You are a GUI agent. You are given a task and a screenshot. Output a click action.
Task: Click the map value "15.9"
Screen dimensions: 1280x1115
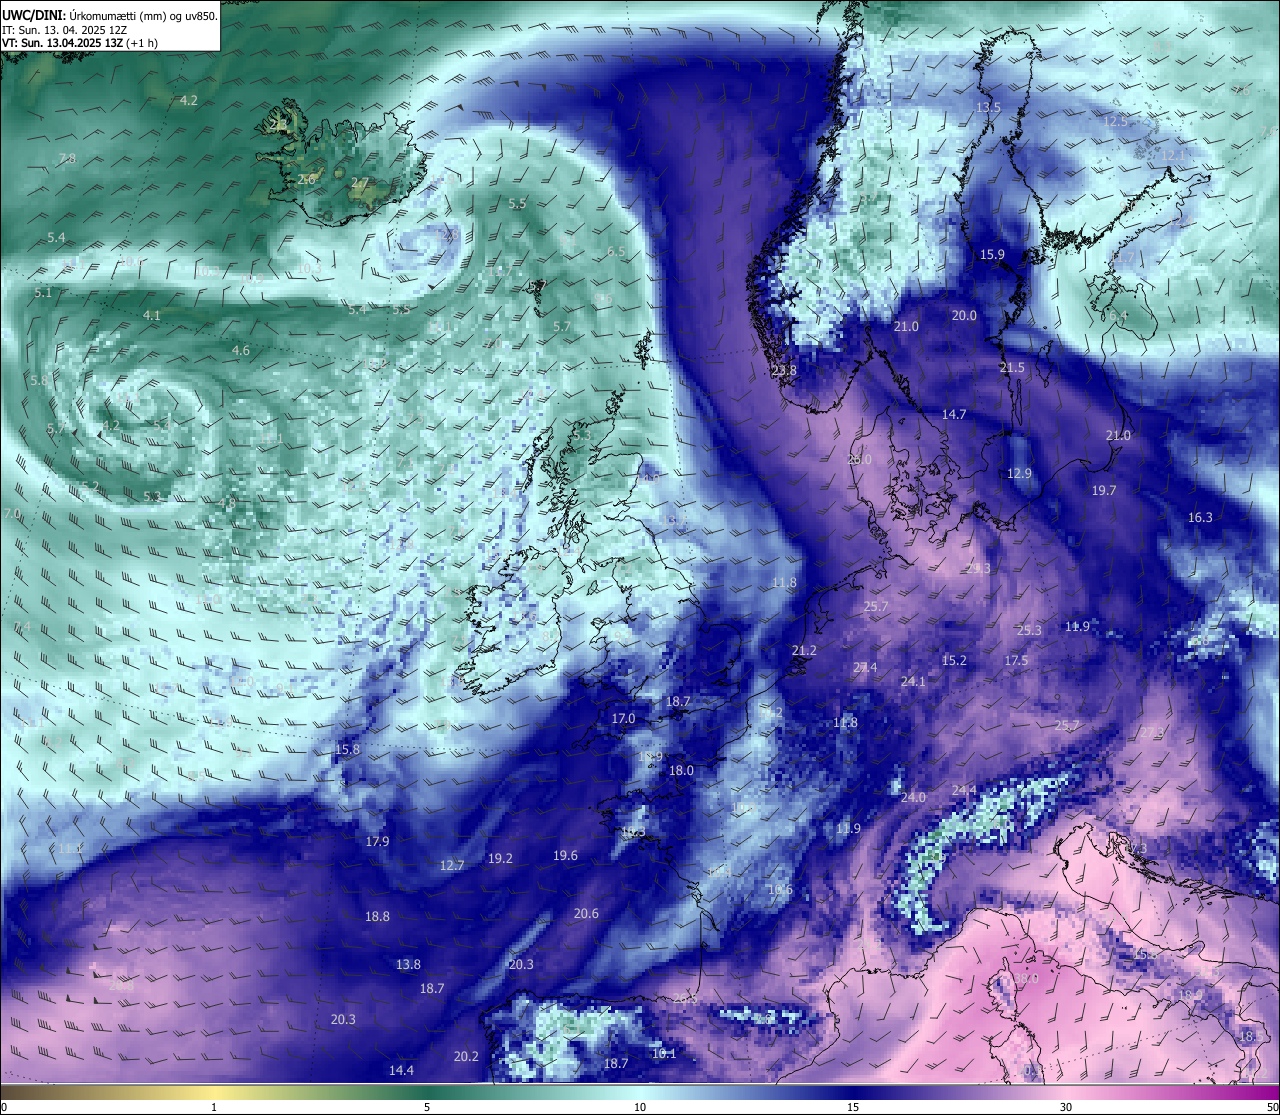(x=992, y=255)
